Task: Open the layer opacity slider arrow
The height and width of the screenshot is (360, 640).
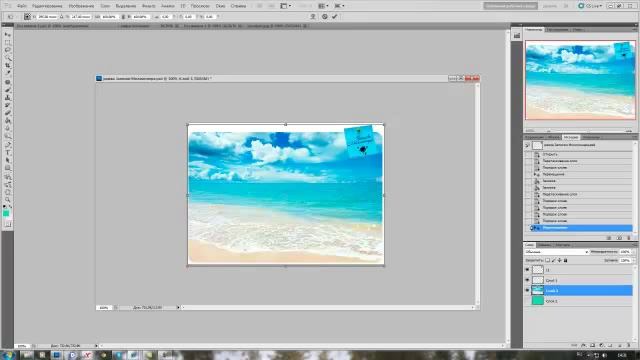Action: 633,252
